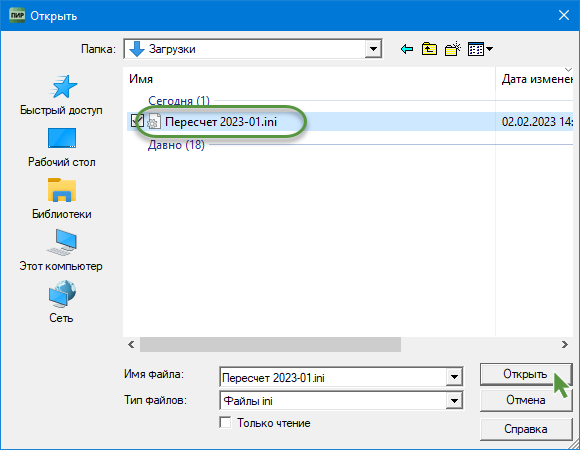Expand the Папка folder dropdown

(x=373, y=49)
